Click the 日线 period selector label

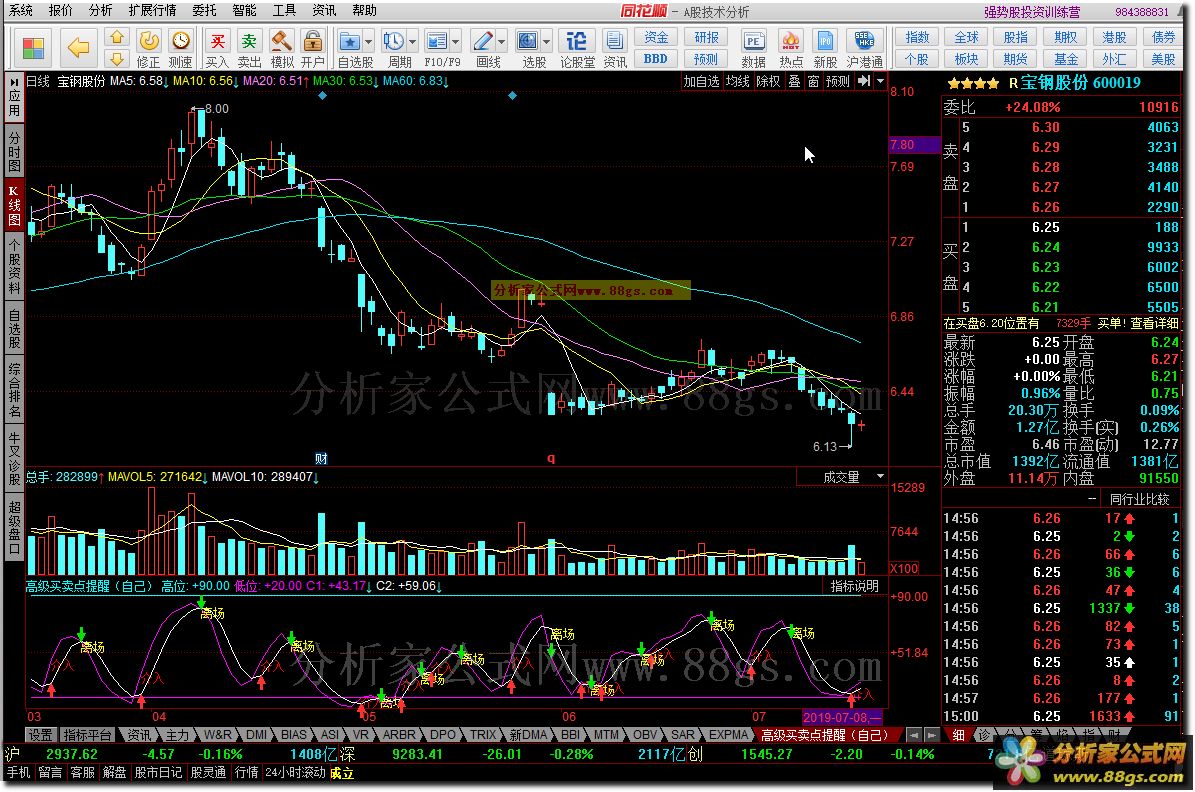point(38,81)
